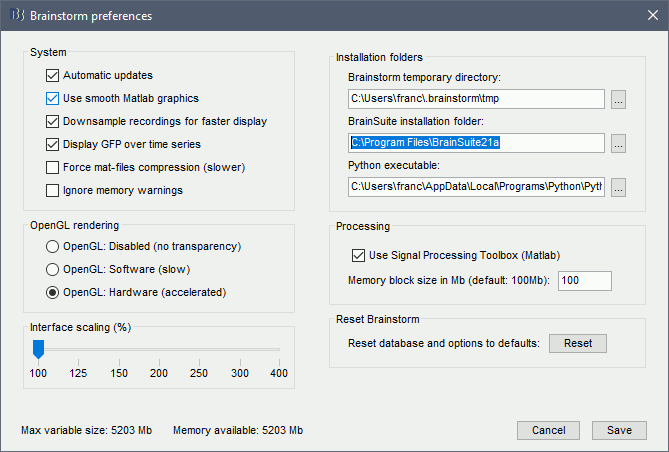Image resolution: width=669 pixels, height=452 pixels.
Task: Browse for BrainSuite installation folder
Action: [618, 143]
